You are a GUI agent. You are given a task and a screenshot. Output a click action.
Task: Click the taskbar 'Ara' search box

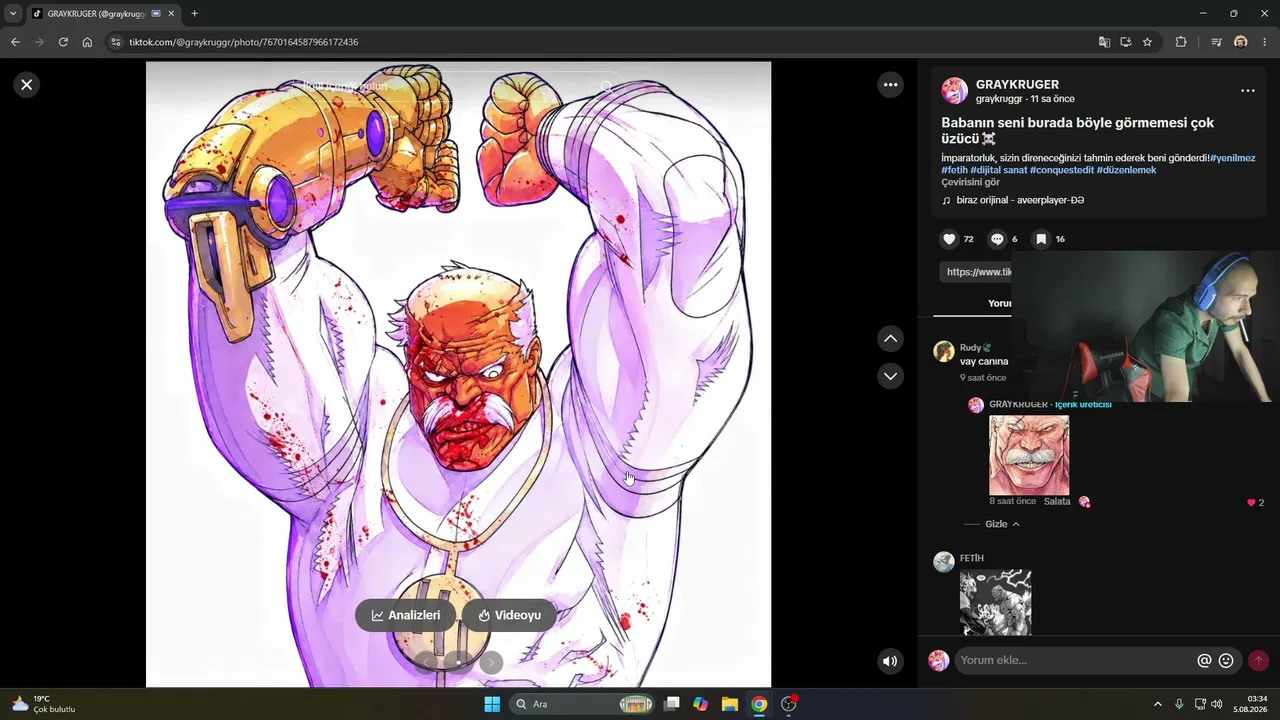(582, 704)
